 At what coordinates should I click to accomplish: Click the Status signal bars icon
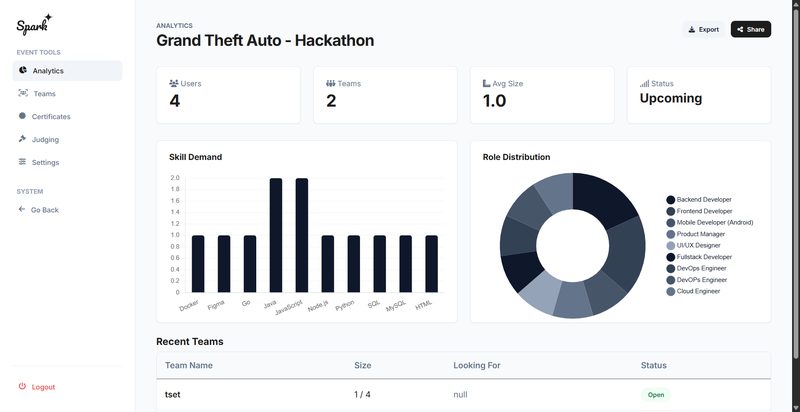coord(645,84)
